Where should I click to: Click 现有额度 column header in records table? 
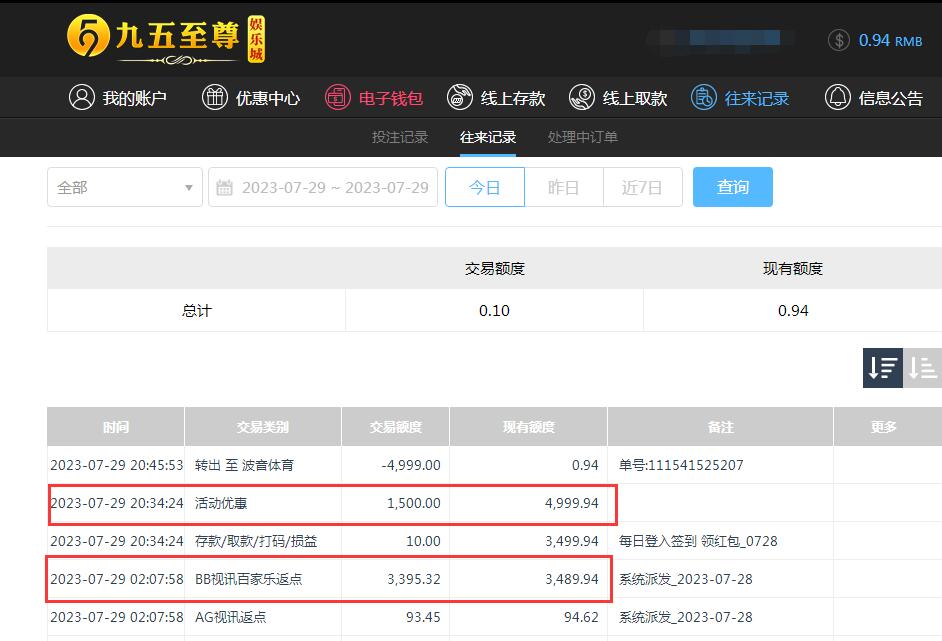click(x=529, y=427)
